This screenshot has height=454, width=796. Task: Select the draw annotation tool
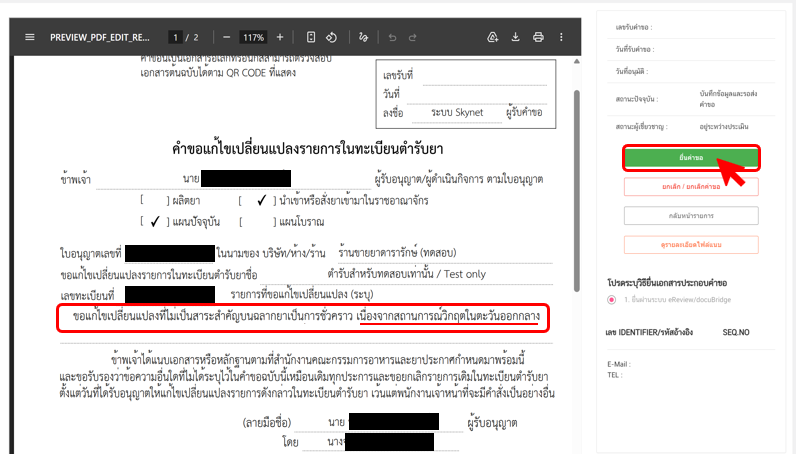pyautogui.click(x=363, y=37)
